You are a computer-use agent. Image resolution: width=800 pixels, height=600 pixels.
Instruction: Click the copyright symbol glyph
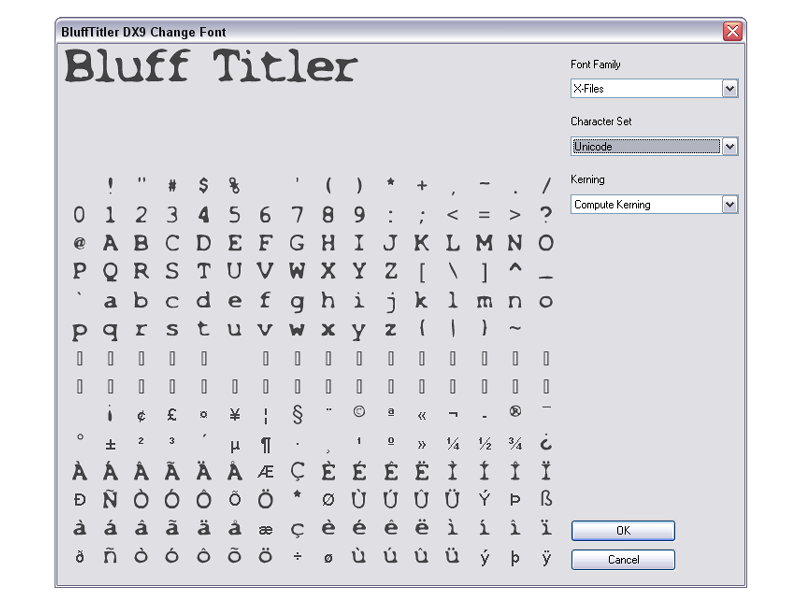coord(359,411)
